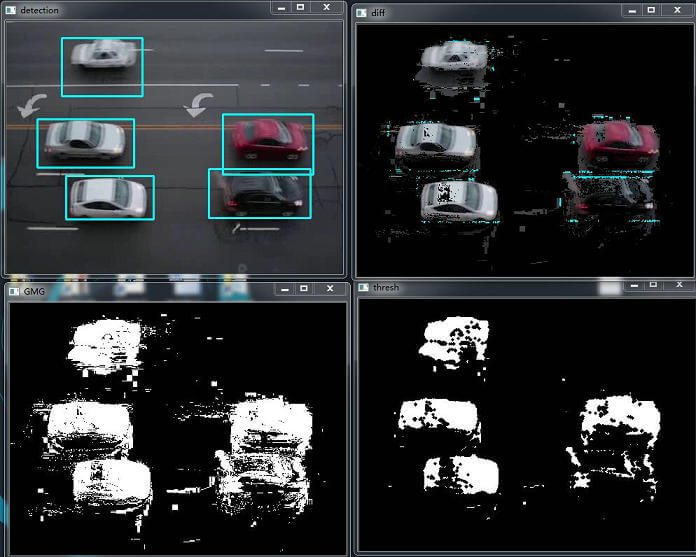The height and width of the screenshot is (557, 696).
Task: Minimize the GMG window
Action: [x=282, y=289]
